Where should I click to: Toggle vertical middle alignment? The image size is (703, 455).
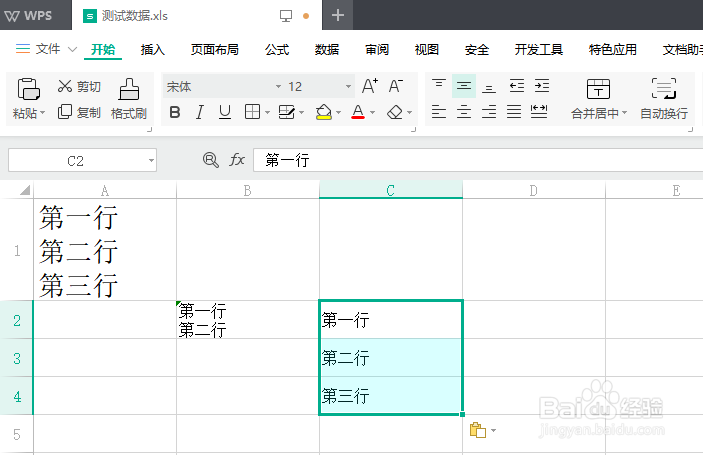click(464, 86)
